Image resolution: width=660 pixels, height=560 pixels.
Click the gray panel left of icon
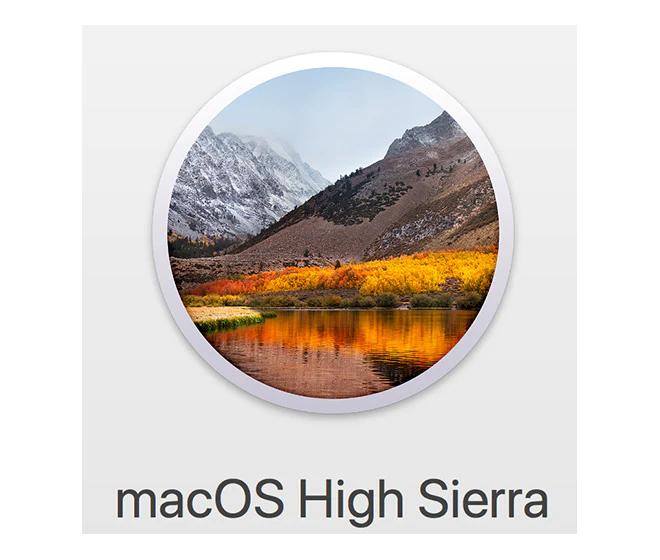[x=117, y=232]
